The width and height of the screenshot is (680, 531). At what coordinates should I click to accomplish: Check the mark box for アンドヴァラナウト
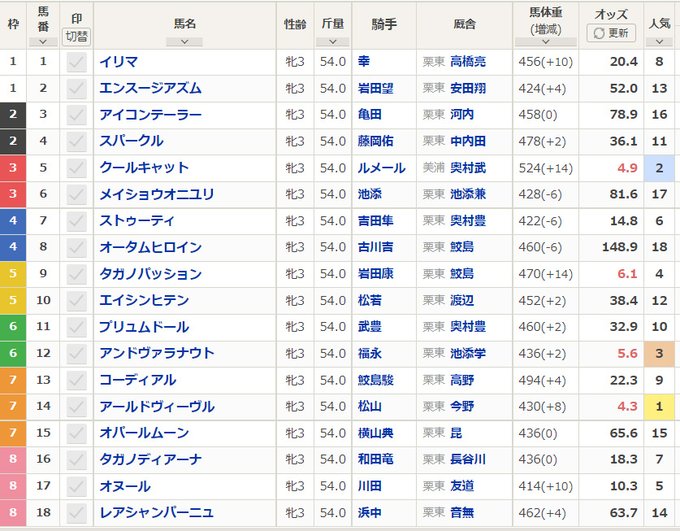point(76,353)
